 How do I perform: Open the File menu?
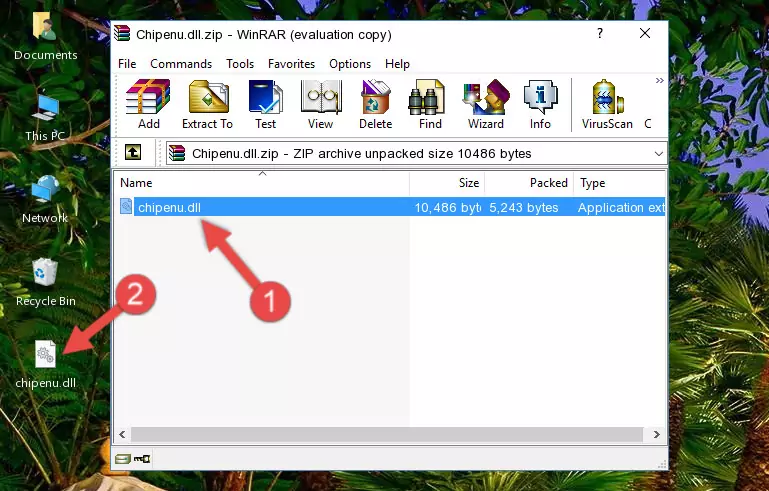[127, 64]
